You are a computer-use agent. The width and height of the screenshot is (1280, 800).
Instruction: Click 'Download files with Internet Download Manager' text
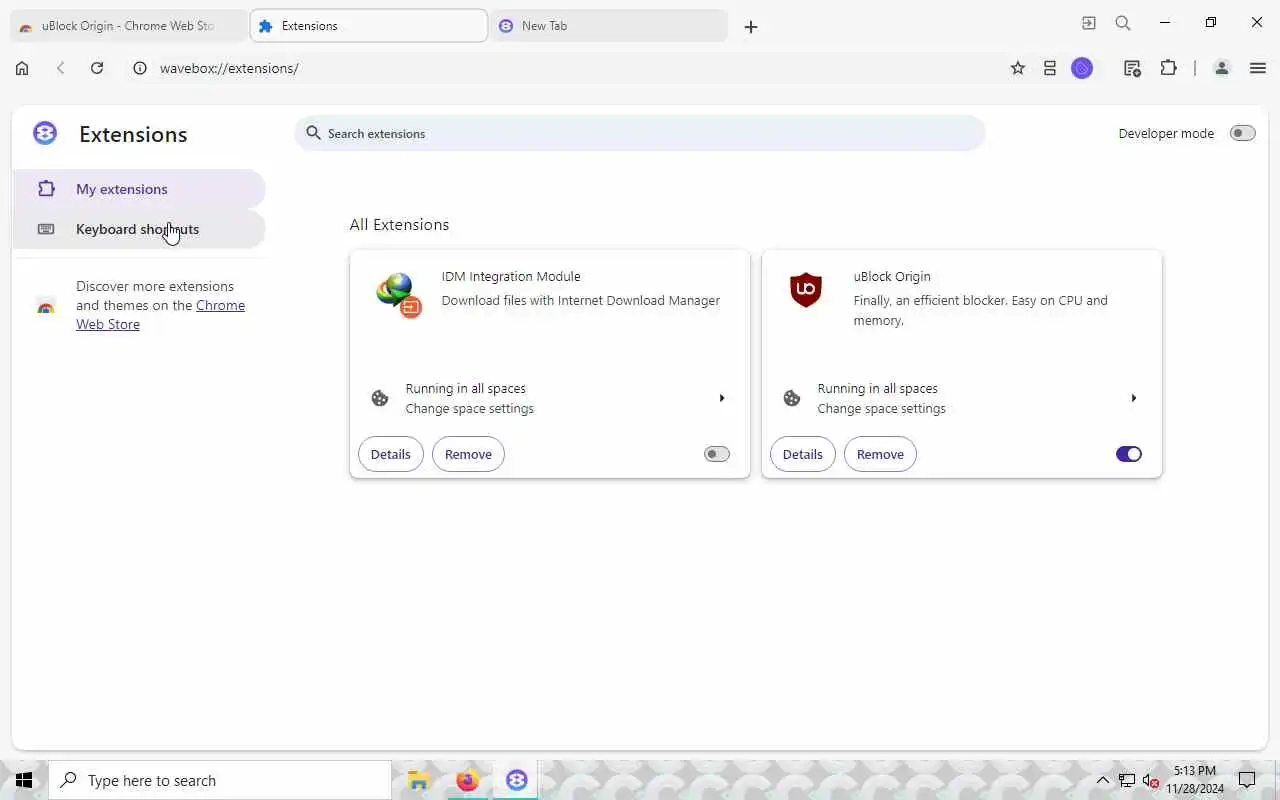581,300
